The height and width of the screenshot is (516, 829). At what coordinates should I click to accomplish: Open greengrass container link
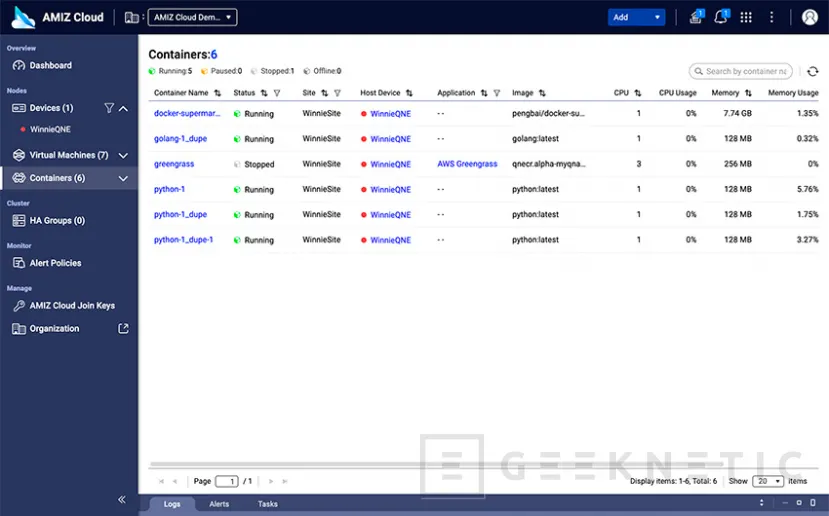point(174,164)
